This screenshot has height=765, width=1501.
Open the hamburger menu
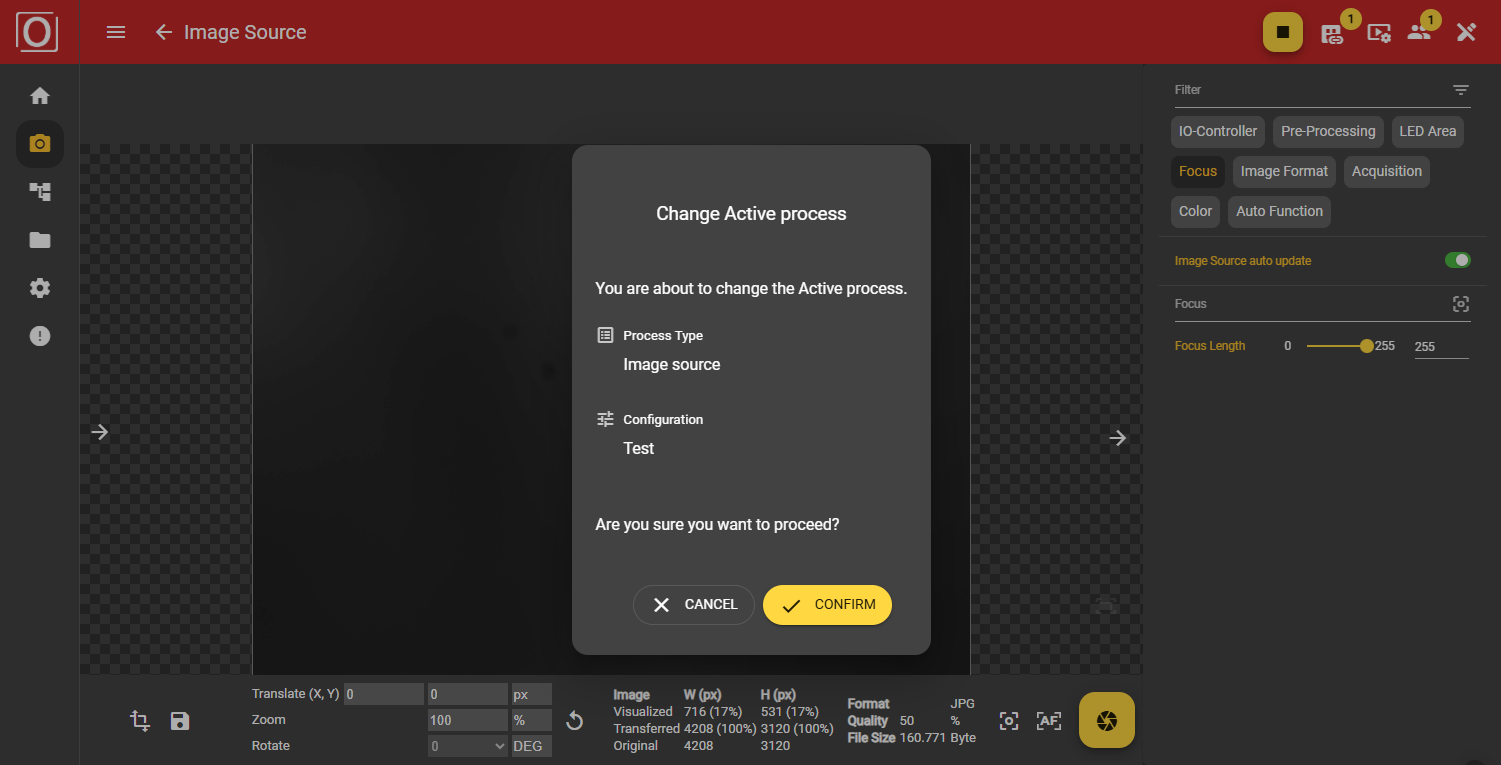(x=115, y=31)
